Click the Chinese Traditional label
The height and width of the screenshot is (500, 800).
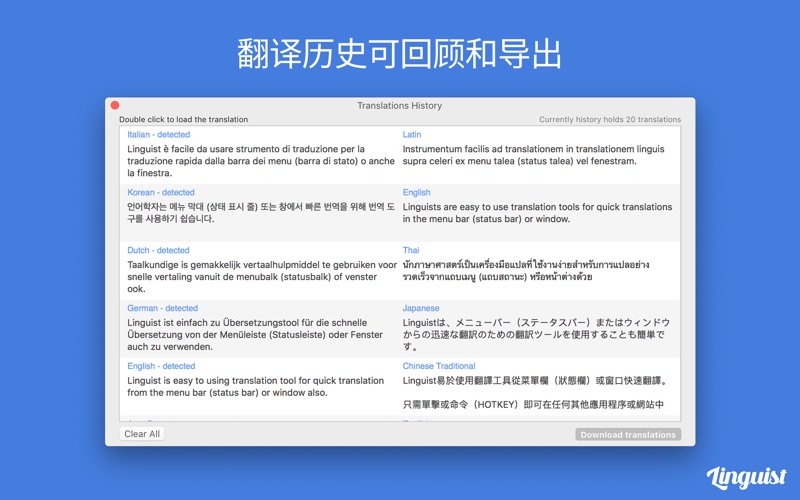pos(439,366)
